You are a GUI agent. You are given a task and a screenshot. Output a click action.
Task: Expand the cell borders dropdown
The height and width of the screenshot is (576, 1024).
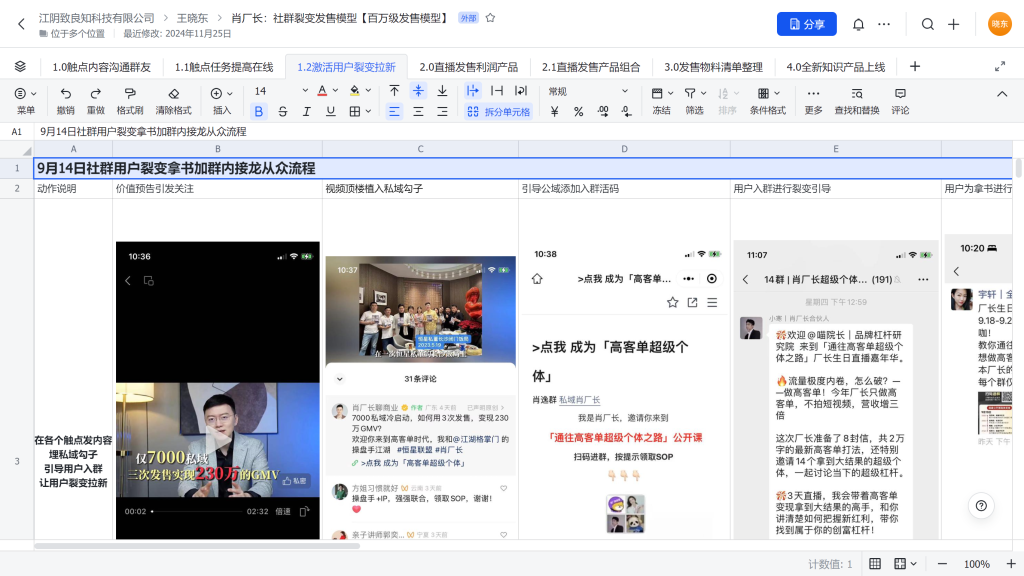coord(368,112)
